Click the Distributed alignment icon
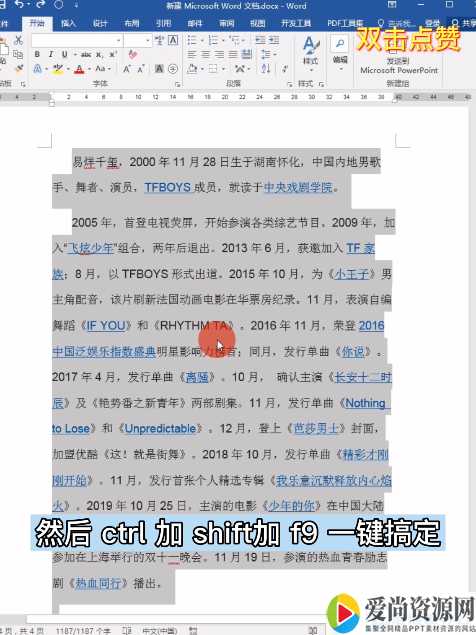Image resolution: width=476 pixels, height=635 pixels. (246, 54)
